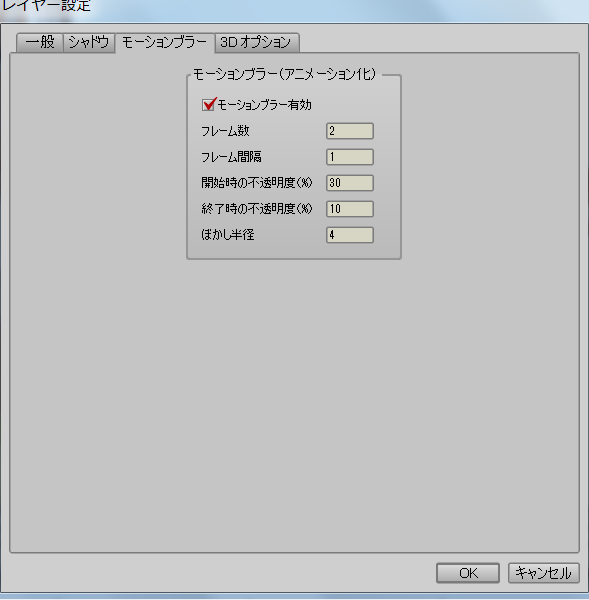Click the 終了時の不透明度(%) label

tap(257, 209)
